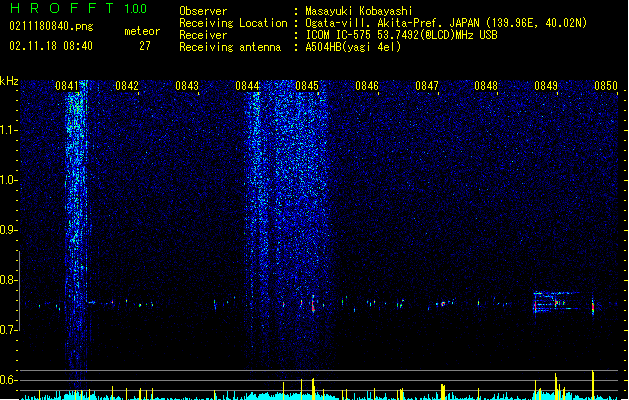The image size is (629, 400).
Task: Click the A504HB(yagi 4el) antenna text
Action: click(353, 47)
